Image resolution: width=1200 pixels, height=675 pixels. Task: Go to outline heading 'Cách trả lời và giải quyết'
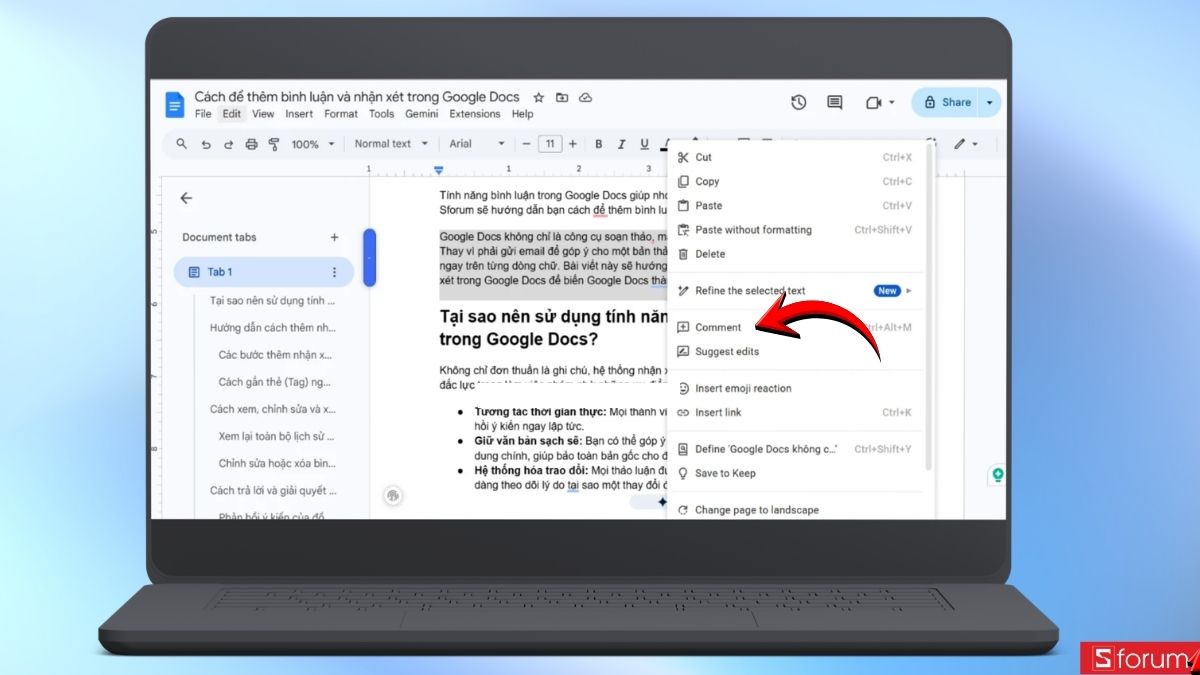tap(273, 491)
